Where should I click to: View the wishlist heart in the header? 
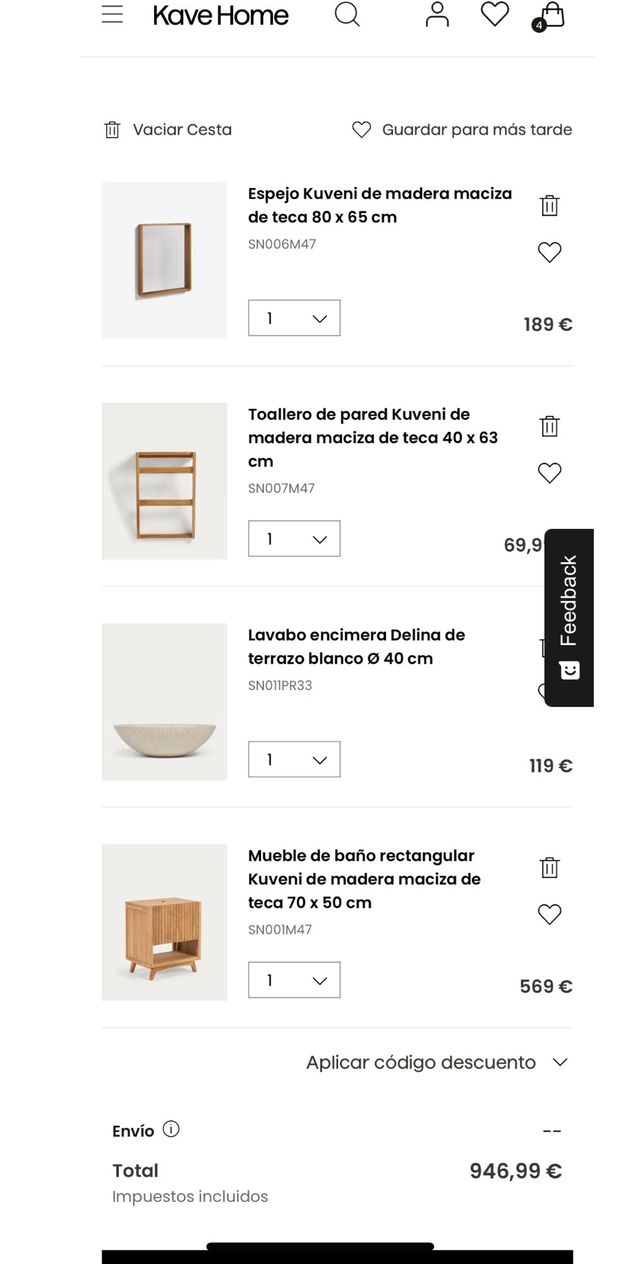coord(494,14)
